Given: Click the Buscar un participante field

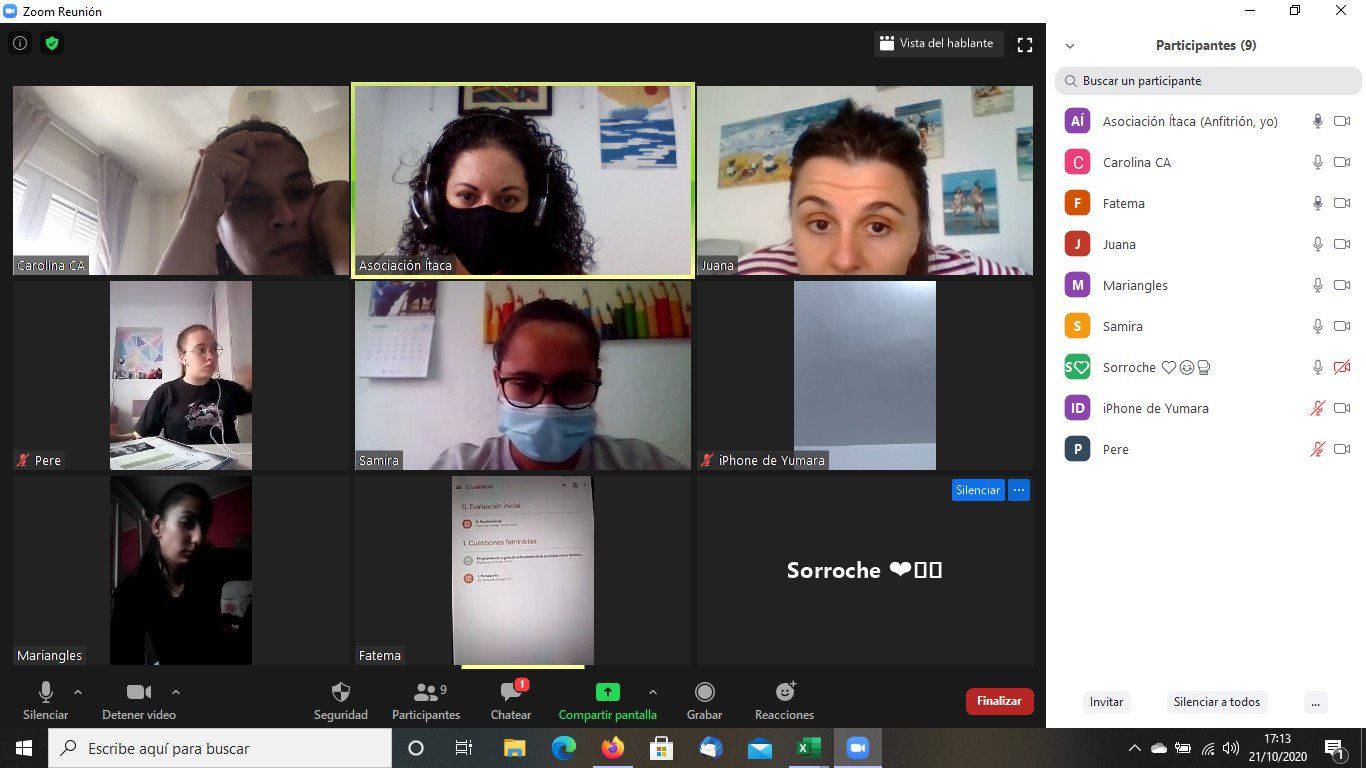Looking at the screenshot, I should (1208, 81).
